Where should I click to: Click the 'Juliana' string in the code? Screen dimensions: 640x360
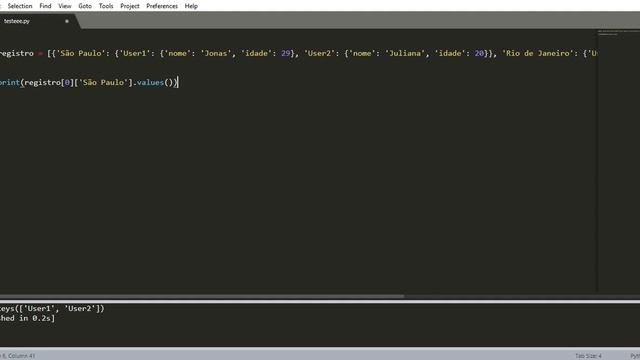[x=405, y=53]
